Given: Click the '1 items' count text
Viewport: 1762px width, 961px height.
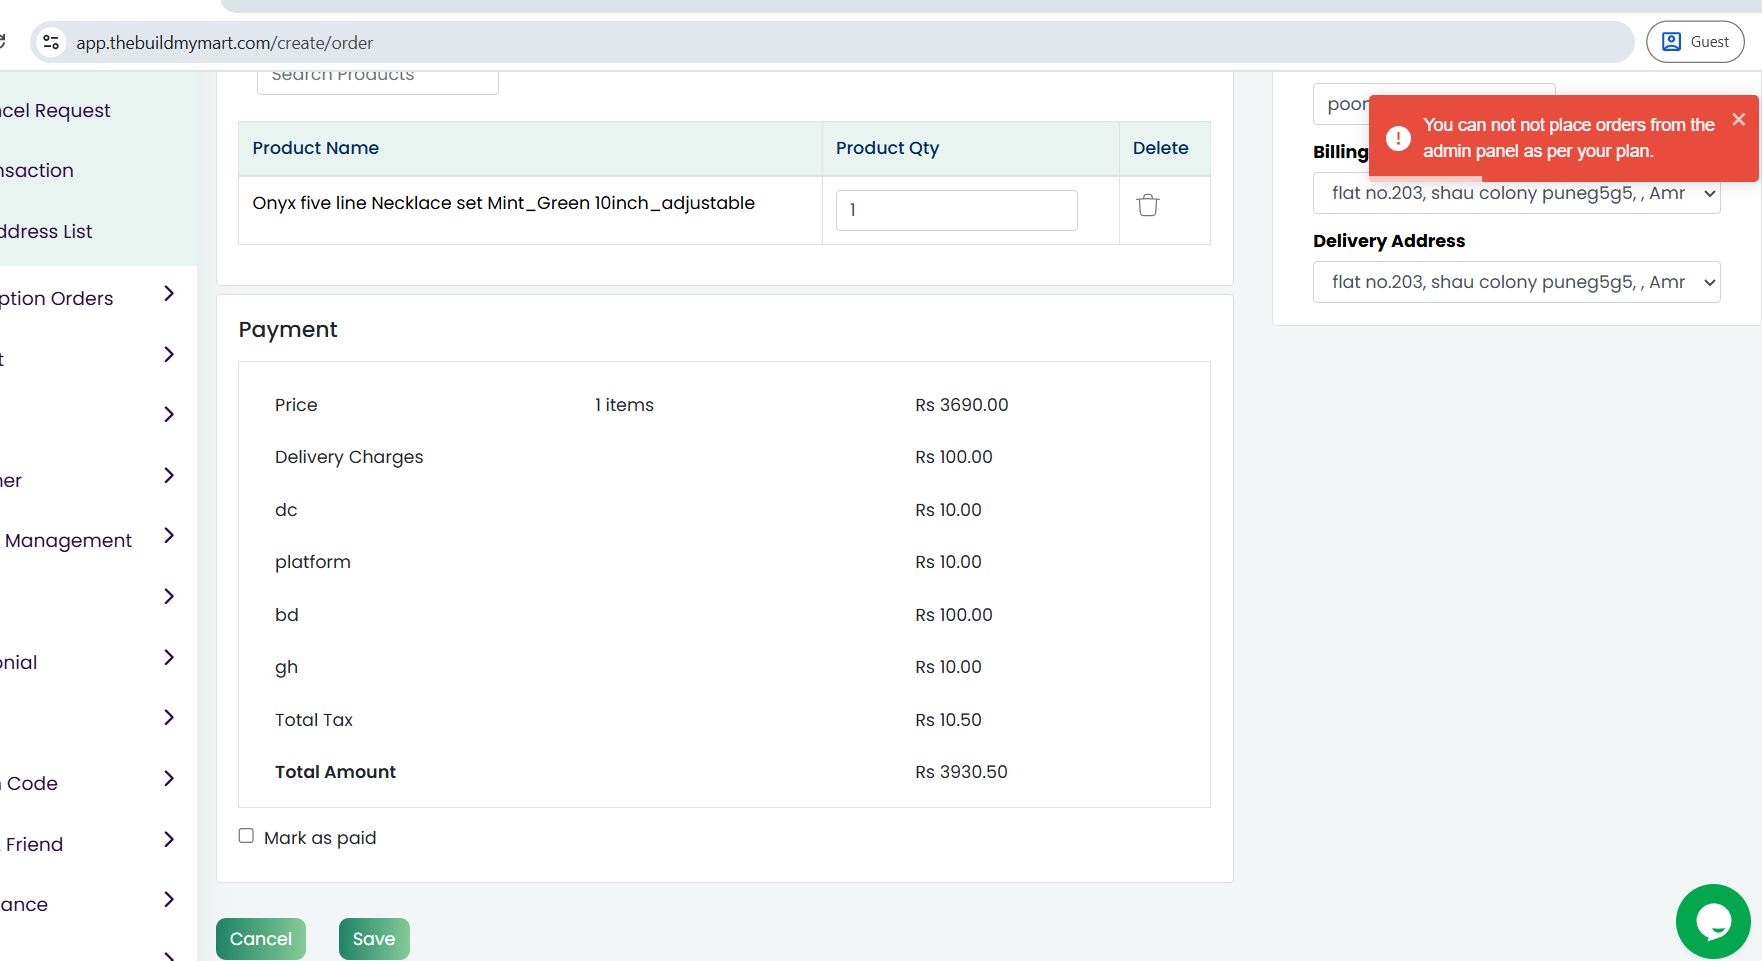Looking at the screenshot, I should click(624, 405).
